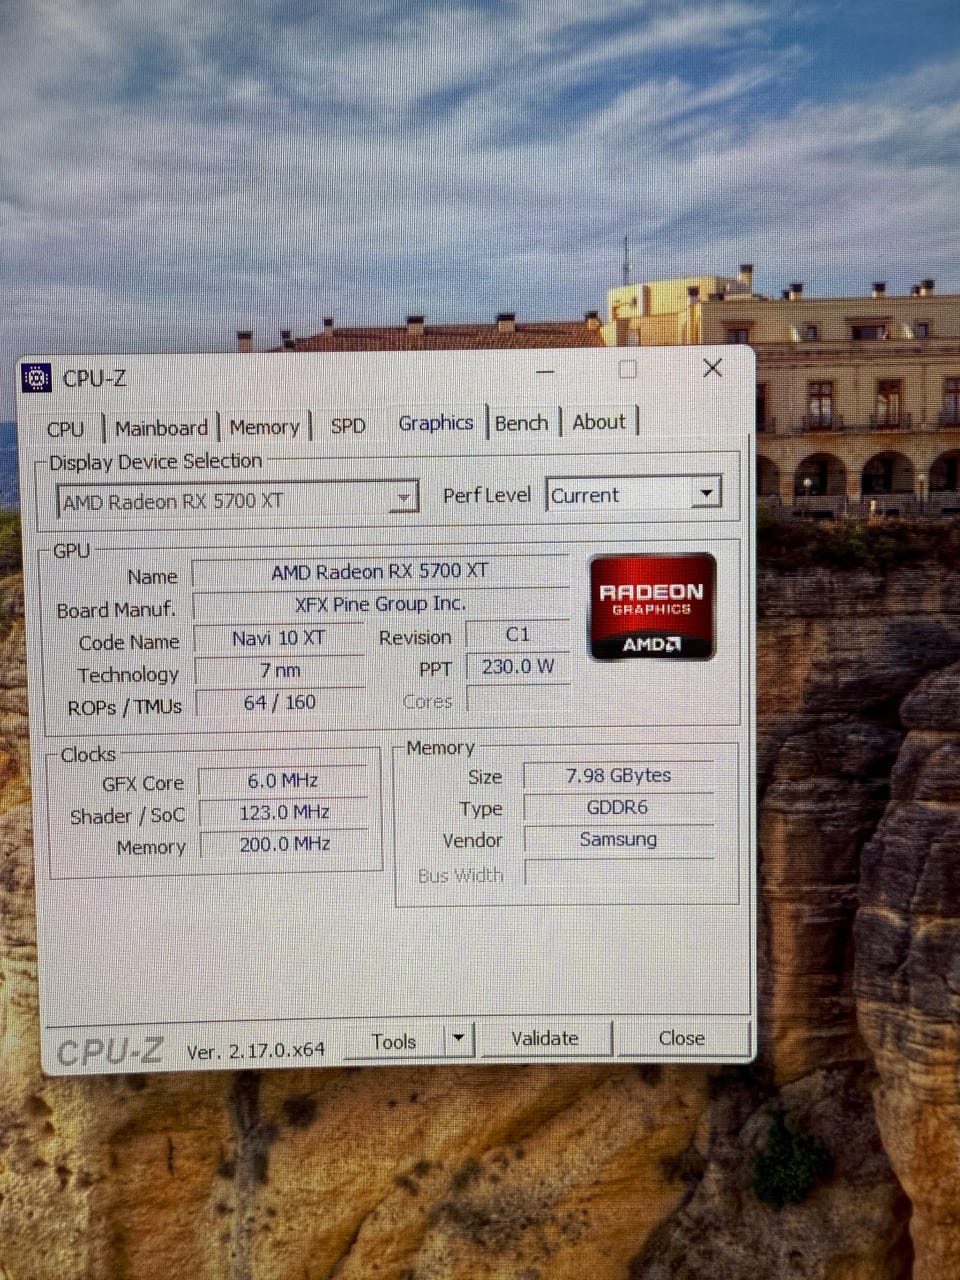Click the C1 revision value

tap(518, 634)
